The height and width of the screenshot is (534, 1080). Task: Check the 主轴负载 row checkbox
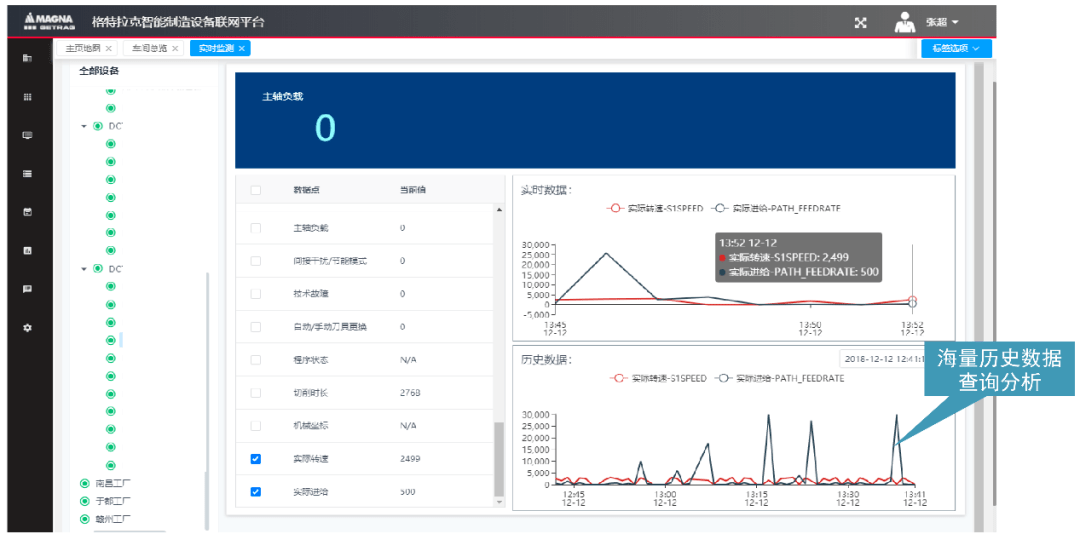click(256, 228)
